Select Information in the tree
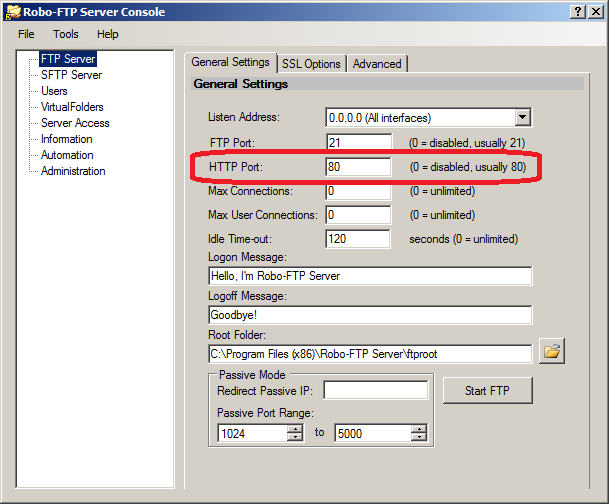 click(67, 139)
